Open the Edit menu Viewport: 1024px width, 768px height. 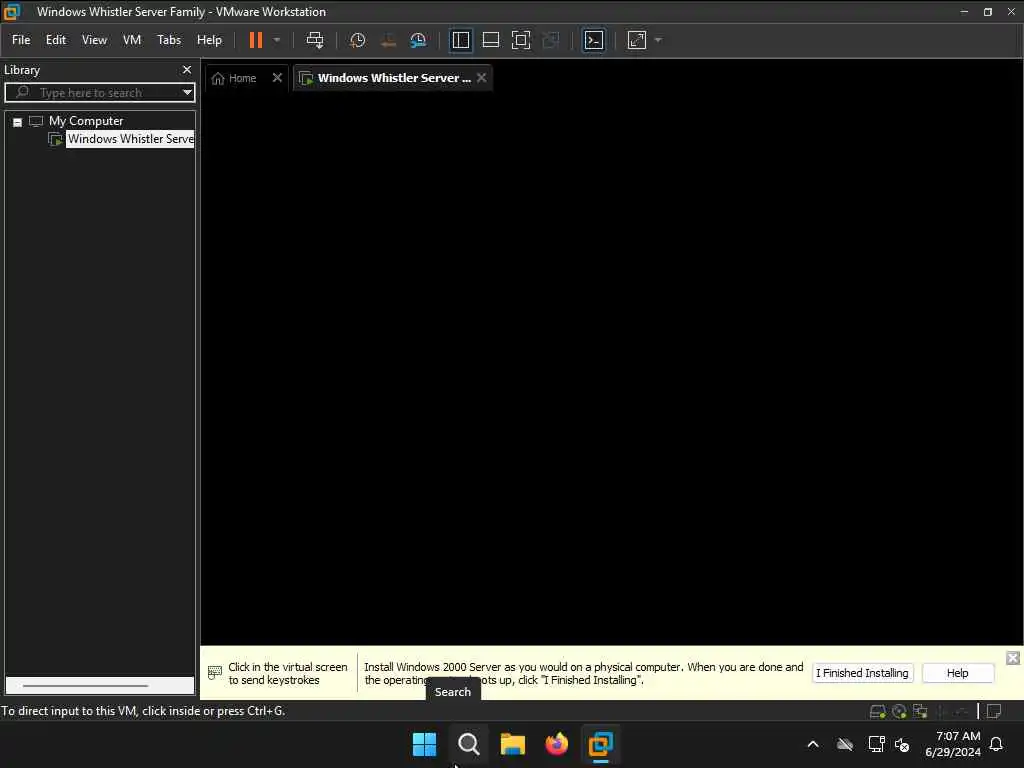pyautogui.click(x=56, y=40)
